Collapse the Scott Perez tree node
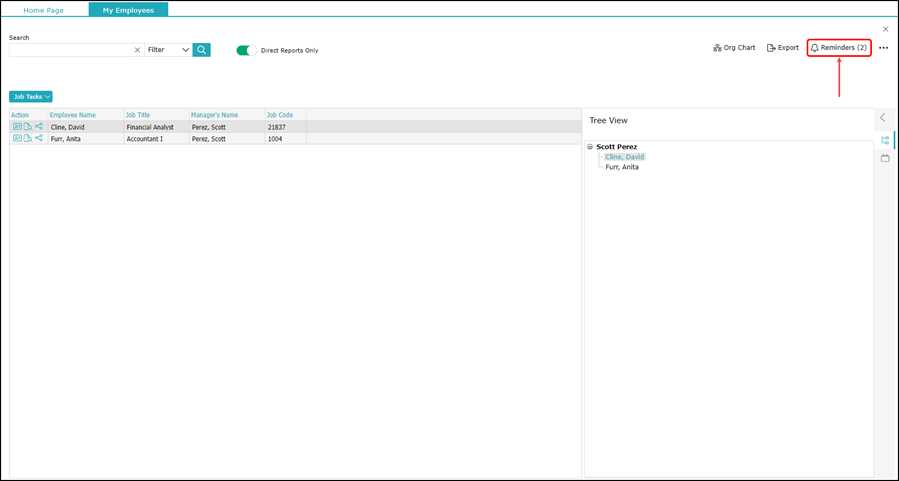The height and width of the screenshot is (481, 899). (x=589, y=147)
